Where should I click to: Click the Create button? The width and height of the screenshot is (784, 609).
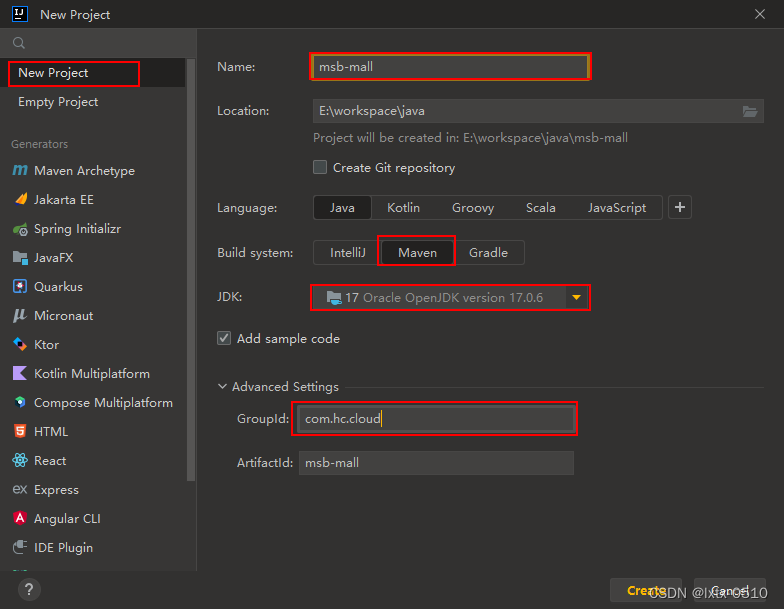(646, 590)
